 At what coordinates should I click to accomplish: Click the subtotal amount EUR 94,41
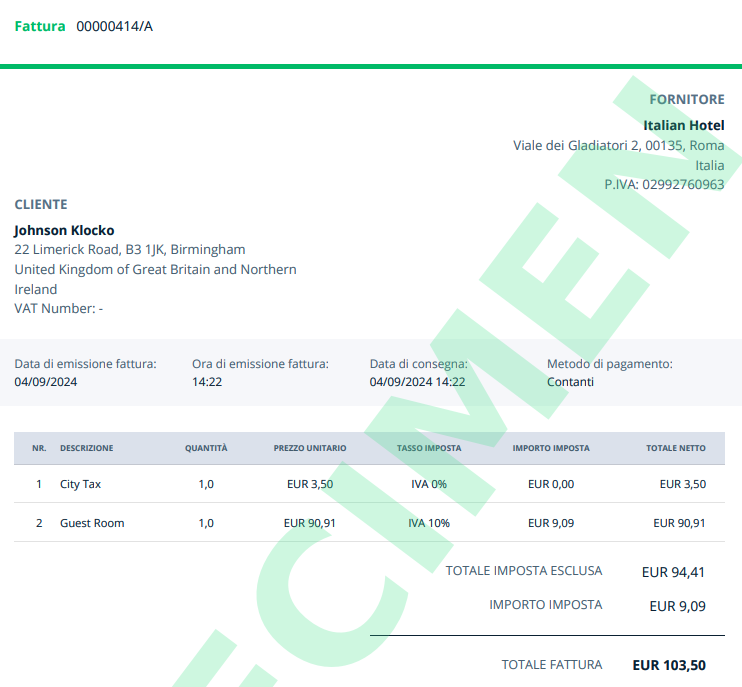click(x=673, y=573)
